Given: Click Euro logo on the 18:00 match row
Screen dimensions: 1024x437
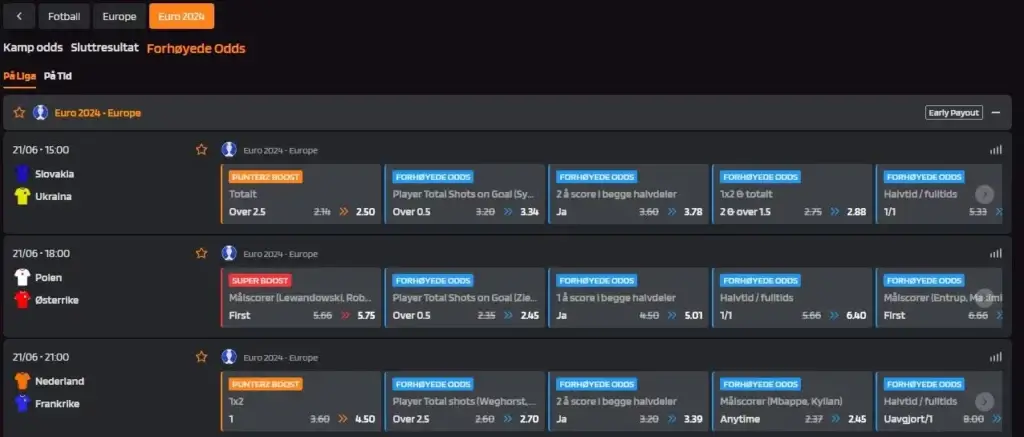Looking at the screenshot, I should 229,253.
